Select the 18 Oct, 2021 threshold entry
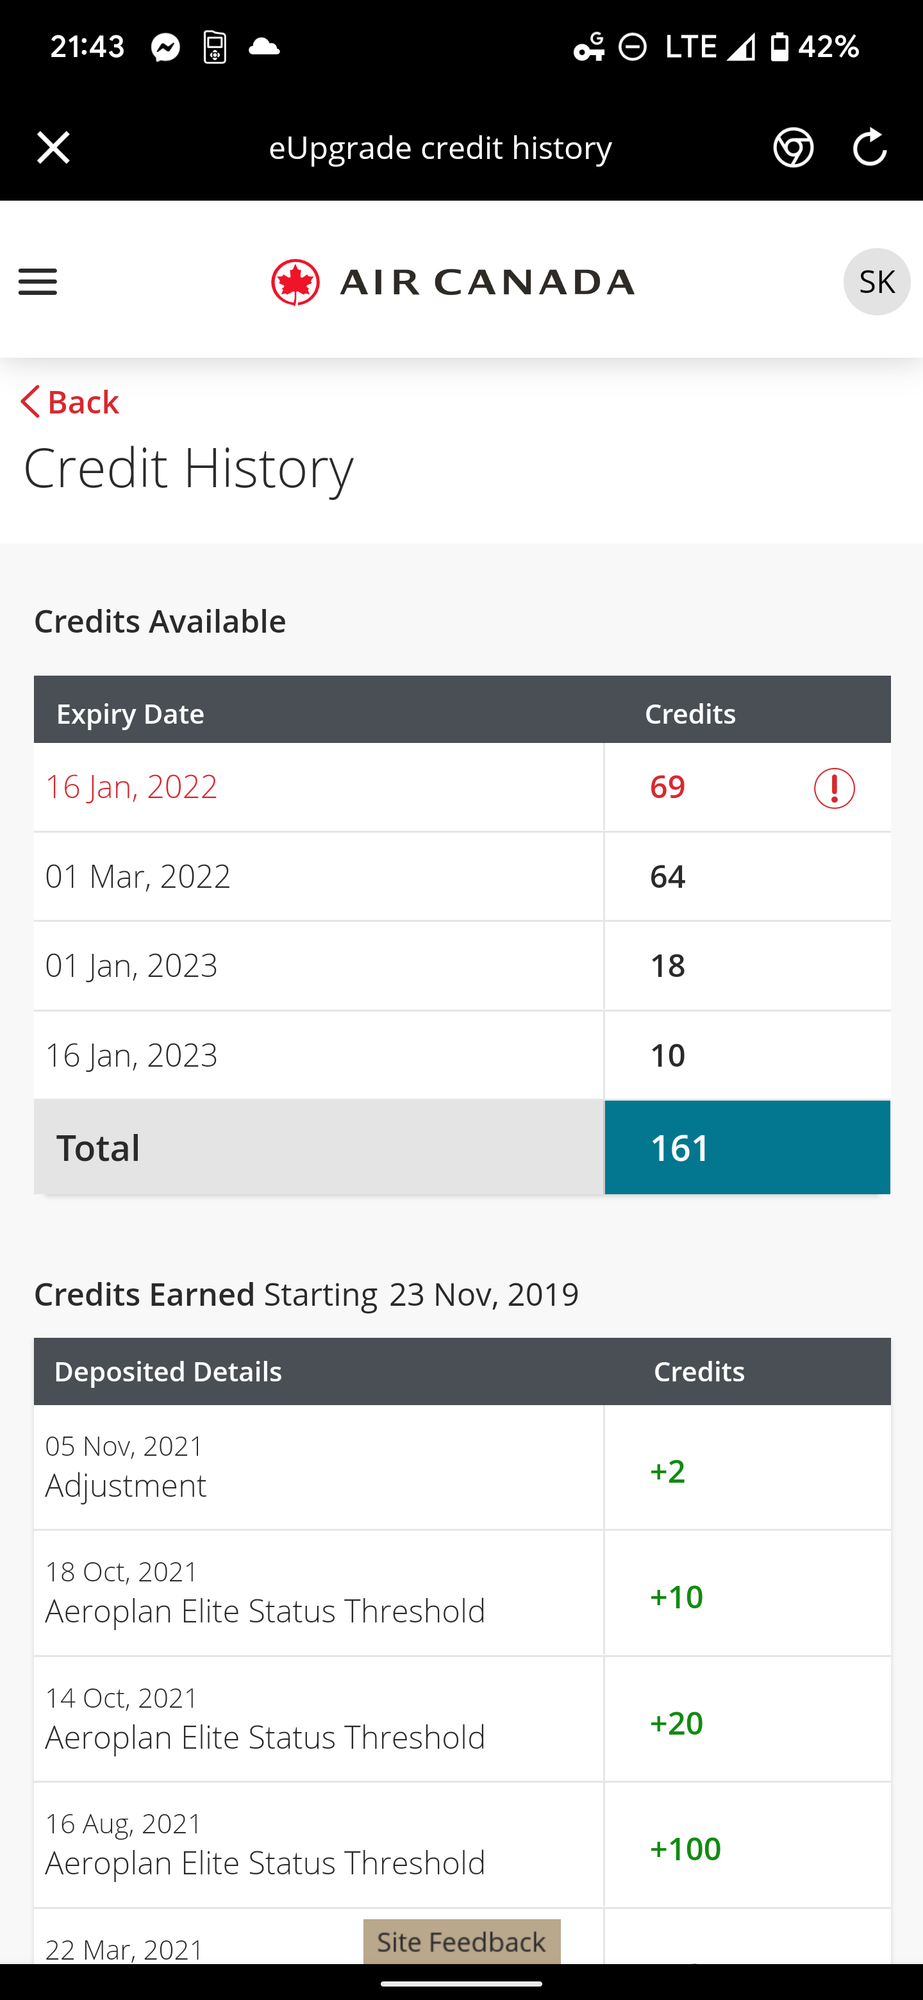The height and width of the screenshot is (2000, 923). (462, 1593)
